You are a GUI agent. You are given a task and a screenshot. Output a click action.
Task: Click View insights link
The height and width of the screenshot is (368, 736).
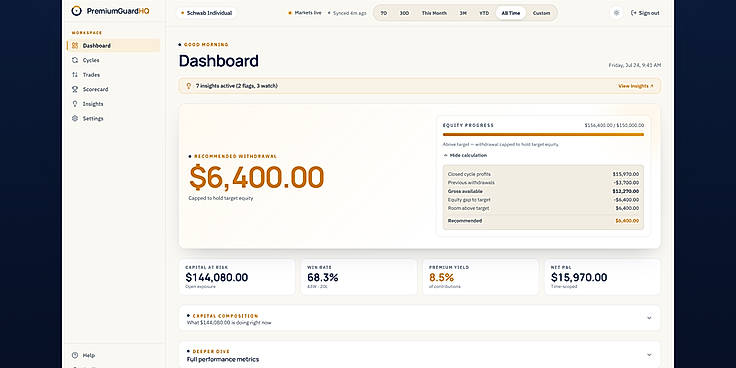pos(636,86)
